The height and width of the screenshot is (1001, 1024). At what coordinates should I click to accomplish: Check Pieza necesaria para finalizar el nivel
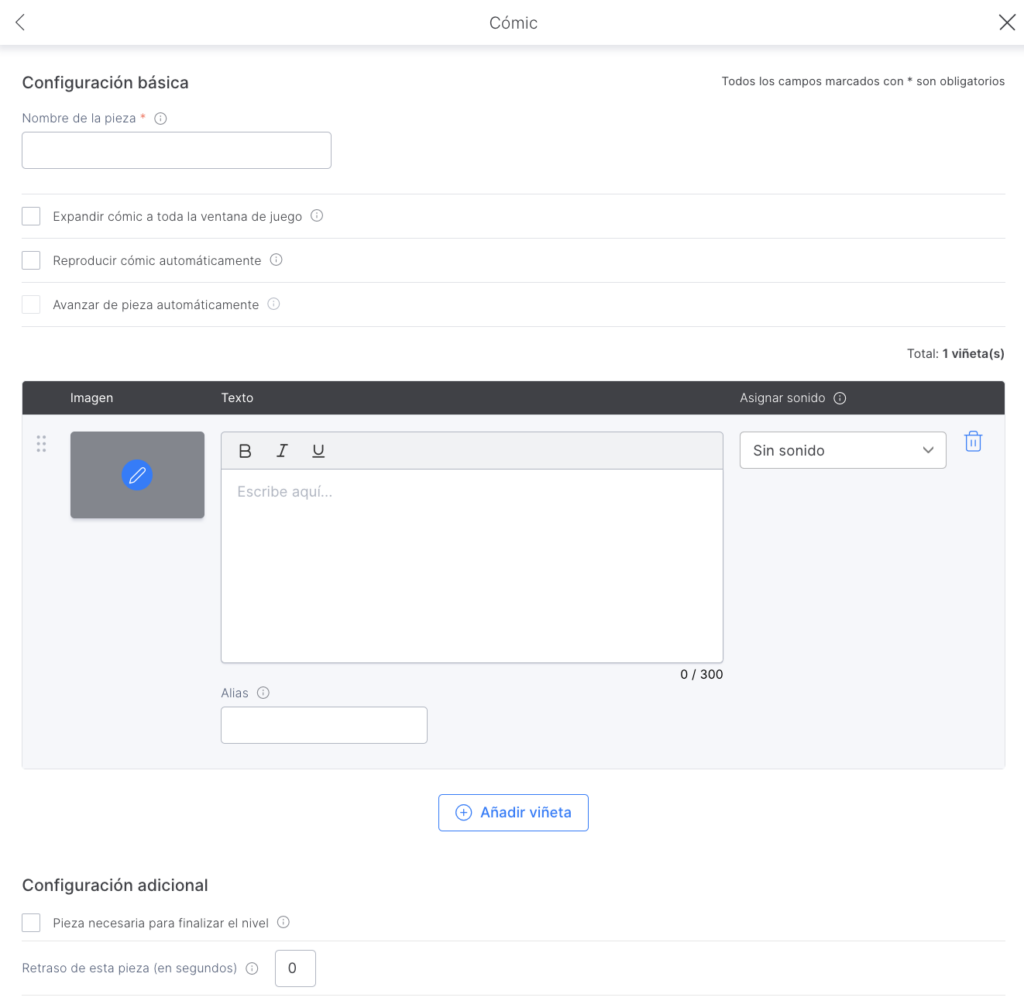click(31, 923)
